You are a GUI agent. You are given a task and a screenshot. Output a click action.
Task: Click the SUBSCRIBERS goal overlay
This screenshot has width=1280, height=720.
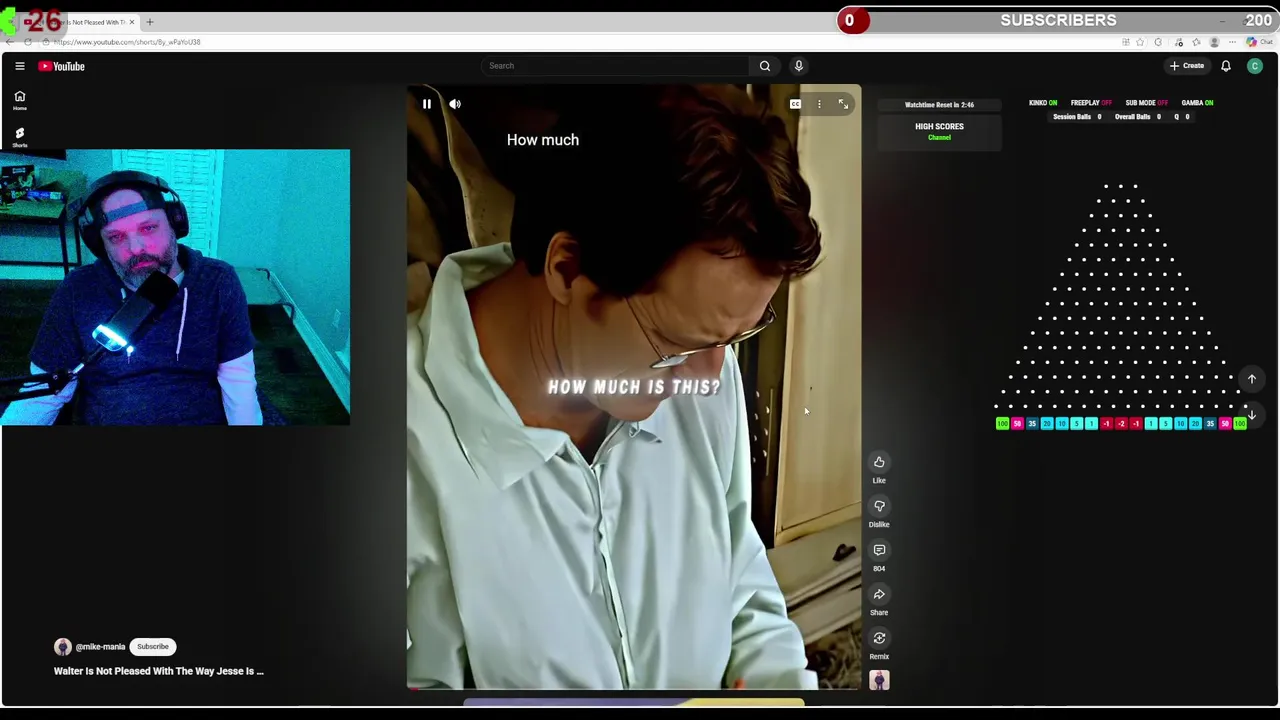tap(1058, 20)
